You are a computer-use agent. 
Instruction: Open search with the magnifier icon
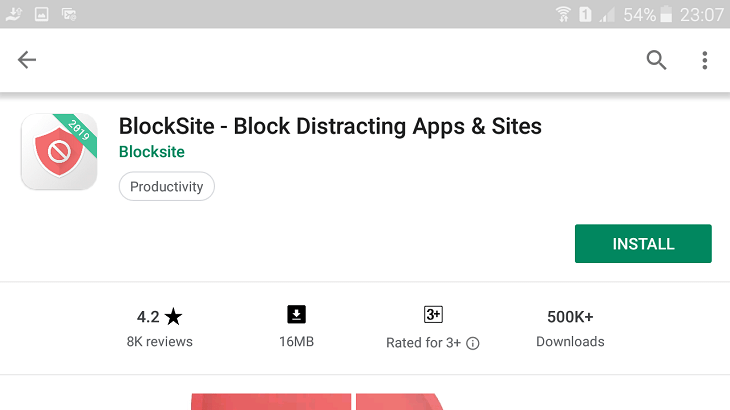point(656,60)
